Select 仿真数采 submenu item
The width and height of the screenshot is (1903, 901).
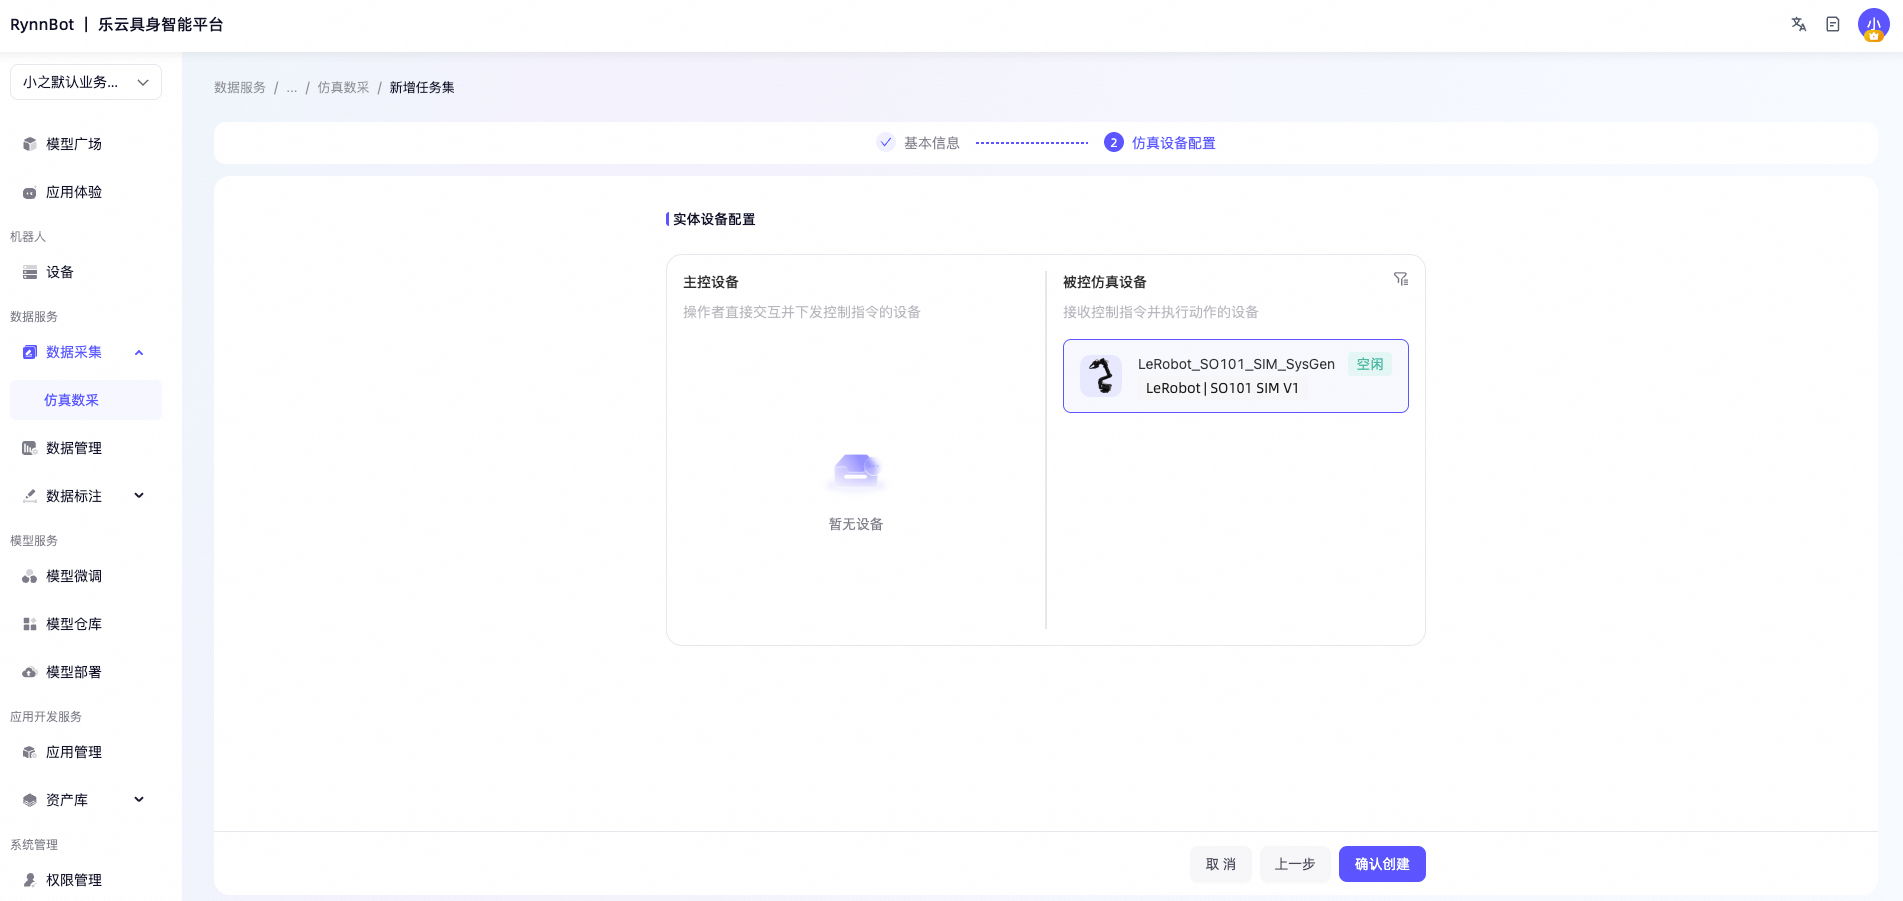pos(86,400)
